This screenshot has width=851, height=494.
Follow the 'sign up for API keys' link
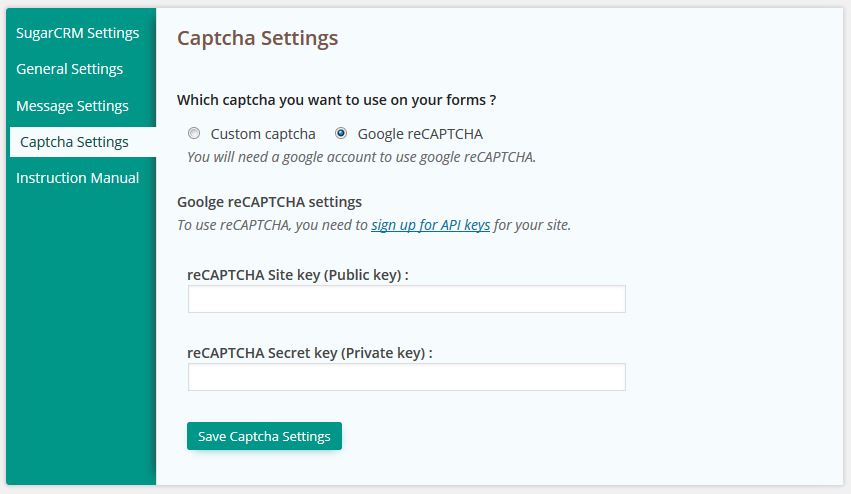(430, 225)
